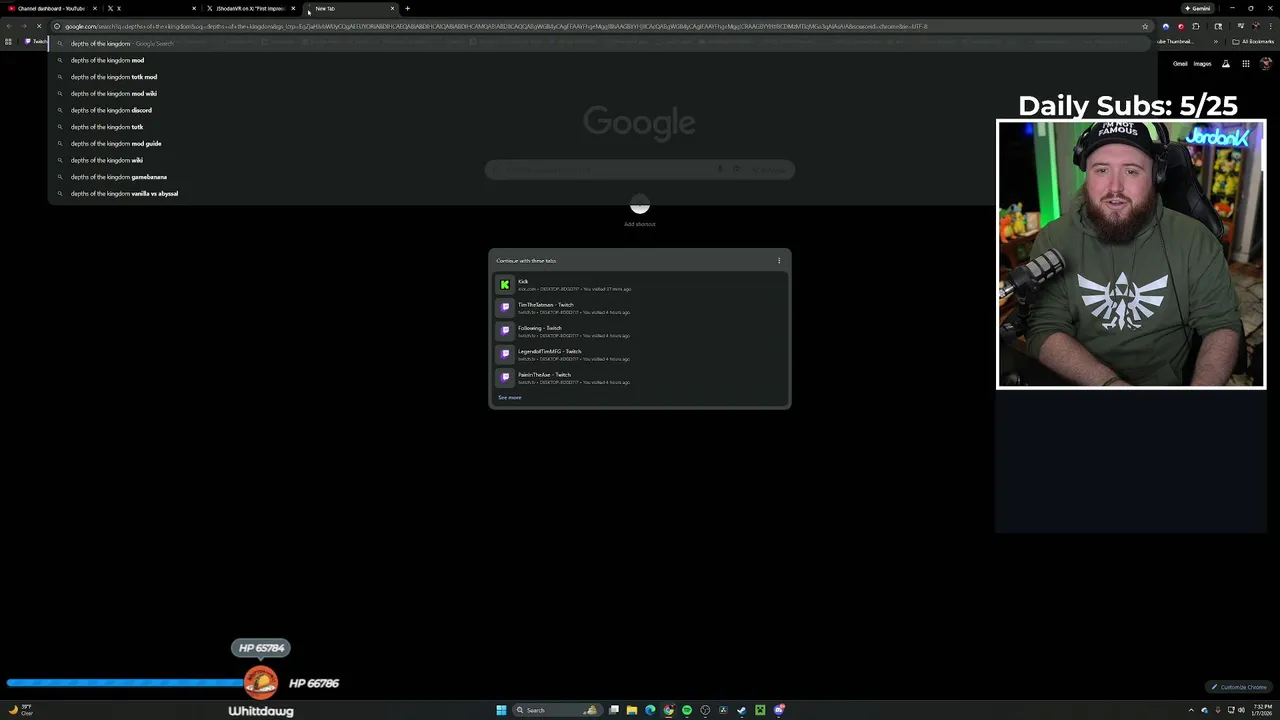
Task: Click the See more link
Action: coord(510,398)
